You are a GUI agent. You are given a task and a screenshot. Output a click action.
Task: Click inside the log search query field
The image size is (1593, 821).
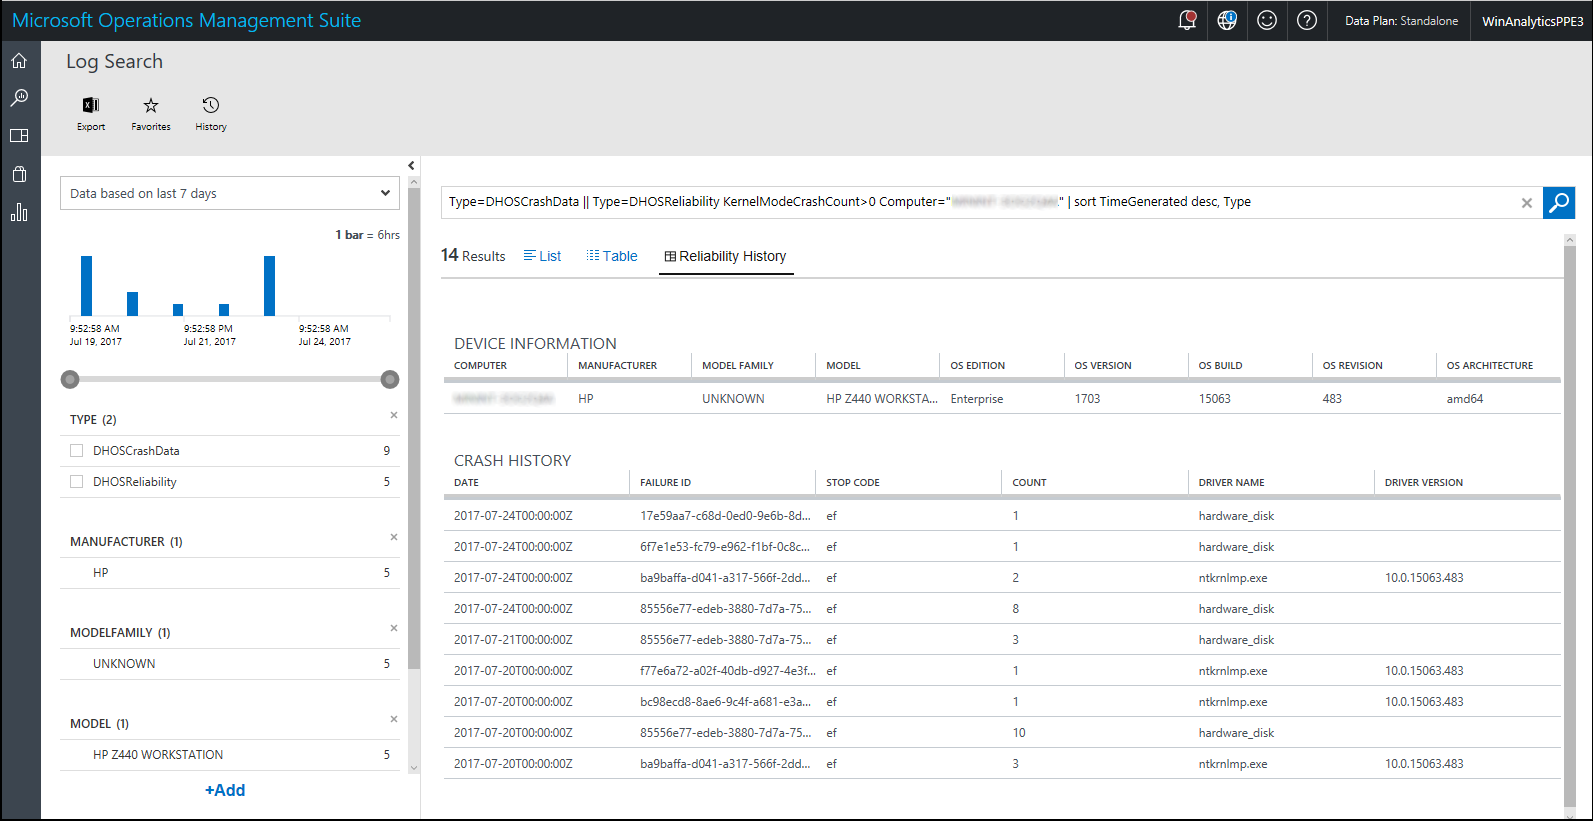(x=980, y=202)
